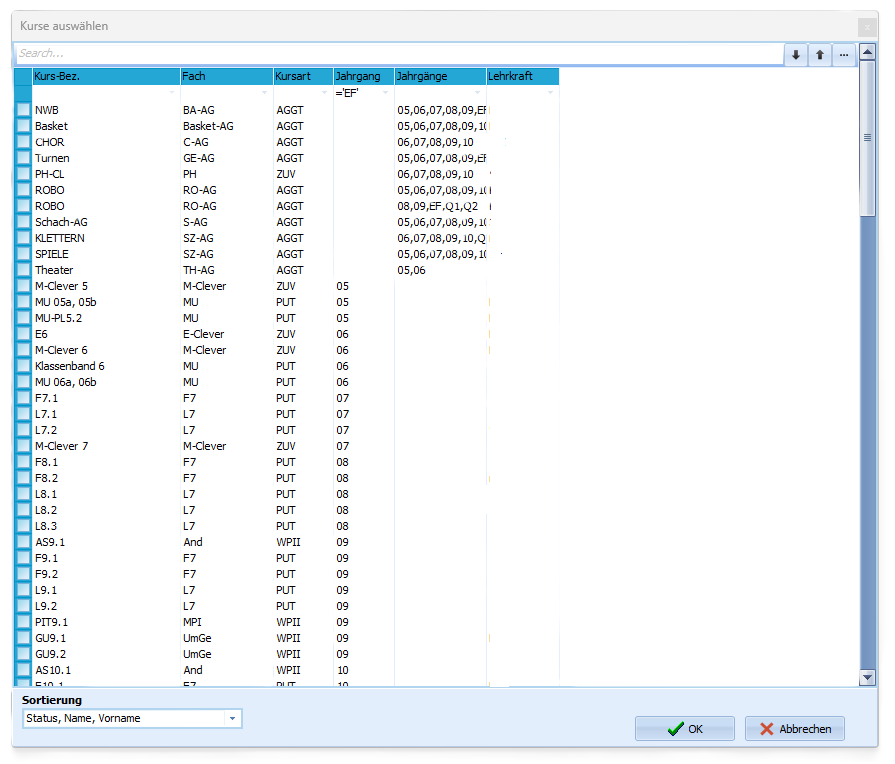
Task: Open the search options ellipsis button
Action: (844, 55)
